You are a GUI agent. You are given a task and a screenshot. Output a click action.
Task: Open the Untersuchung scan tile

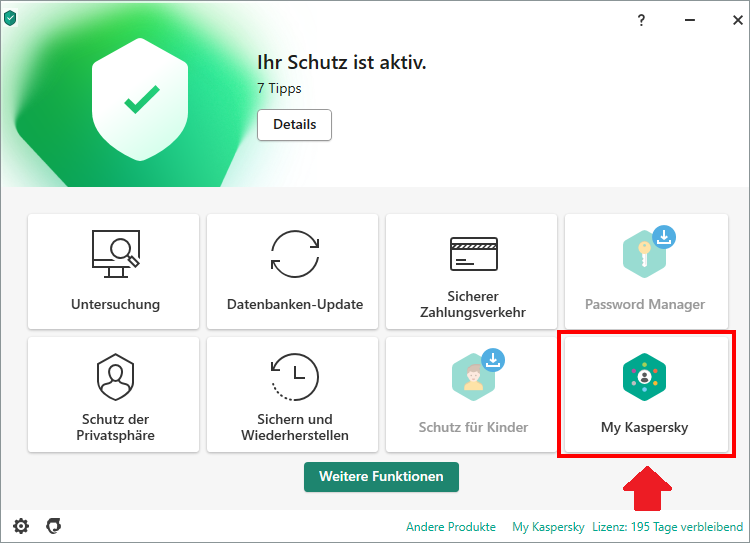(115, 271)
